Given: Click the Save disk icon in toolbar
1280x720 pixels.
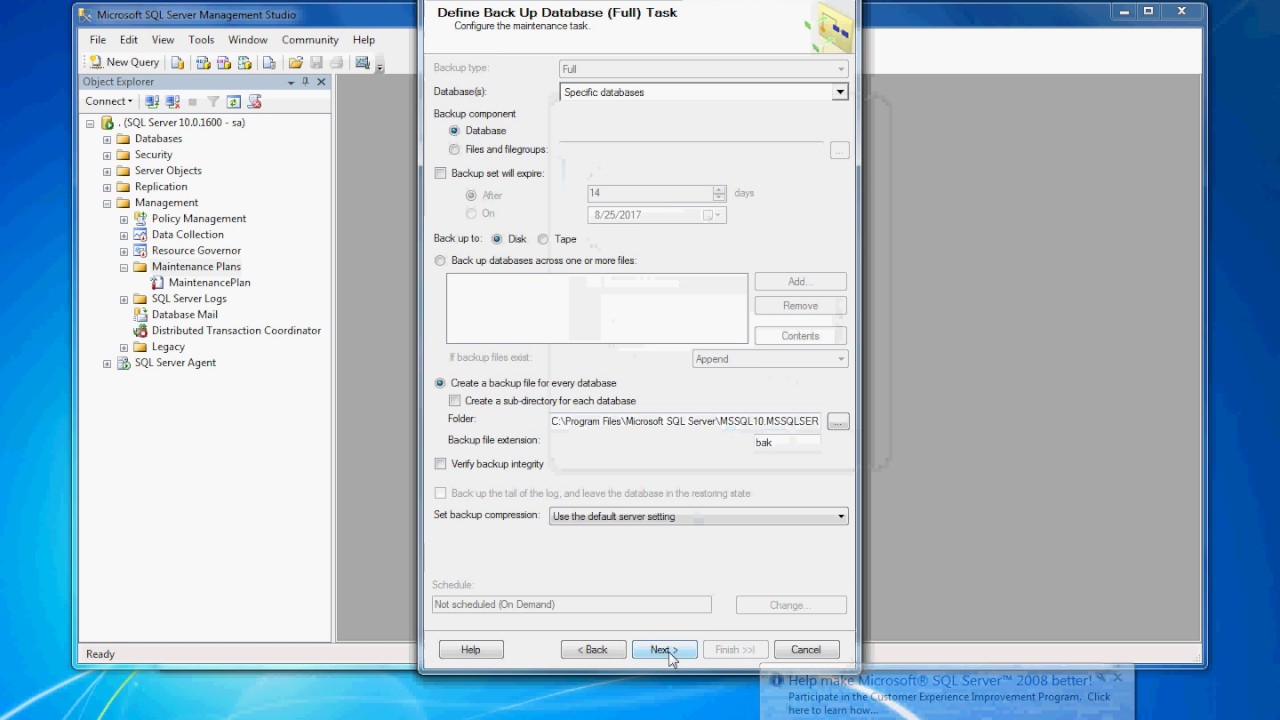Looking at the screenshot, I should 316,62.
